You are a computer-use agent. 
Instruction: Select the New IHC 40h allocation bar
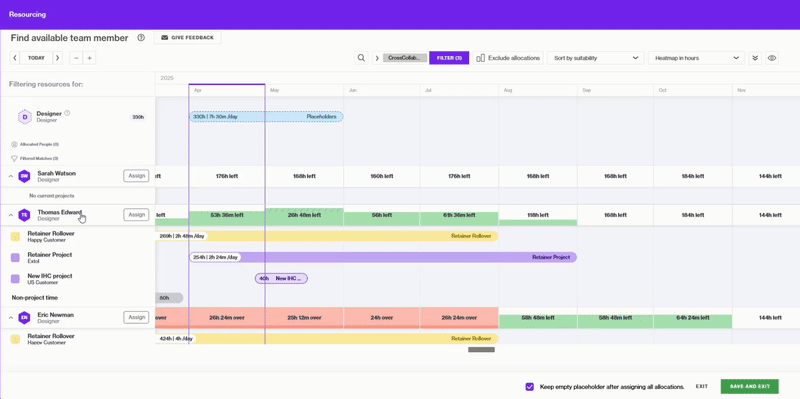click(x=281, y=279)
